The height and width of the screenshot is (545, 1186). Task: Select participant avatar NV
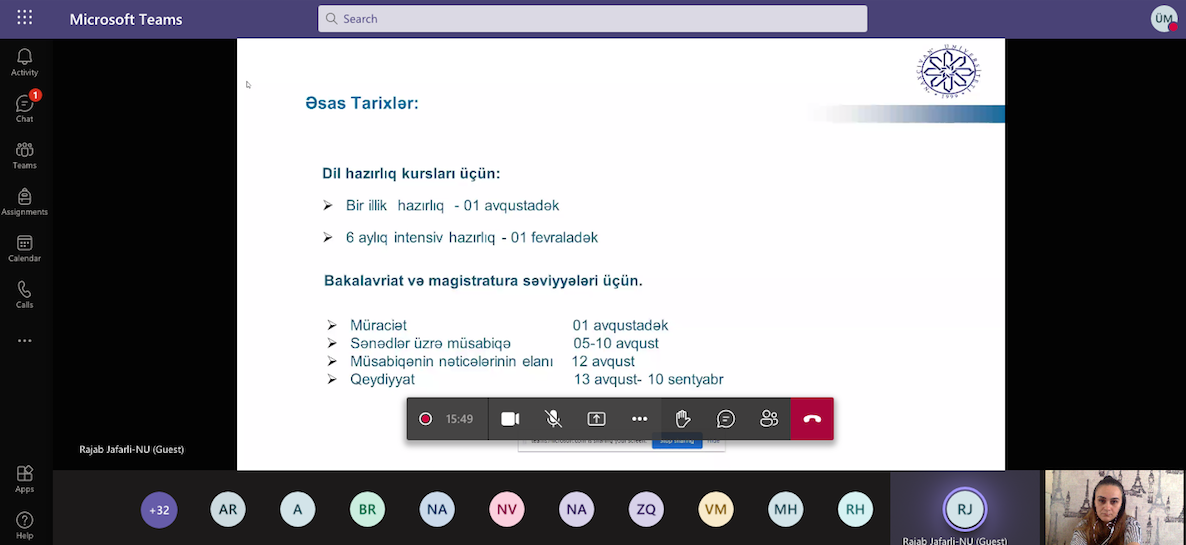(x=506, y=509)
